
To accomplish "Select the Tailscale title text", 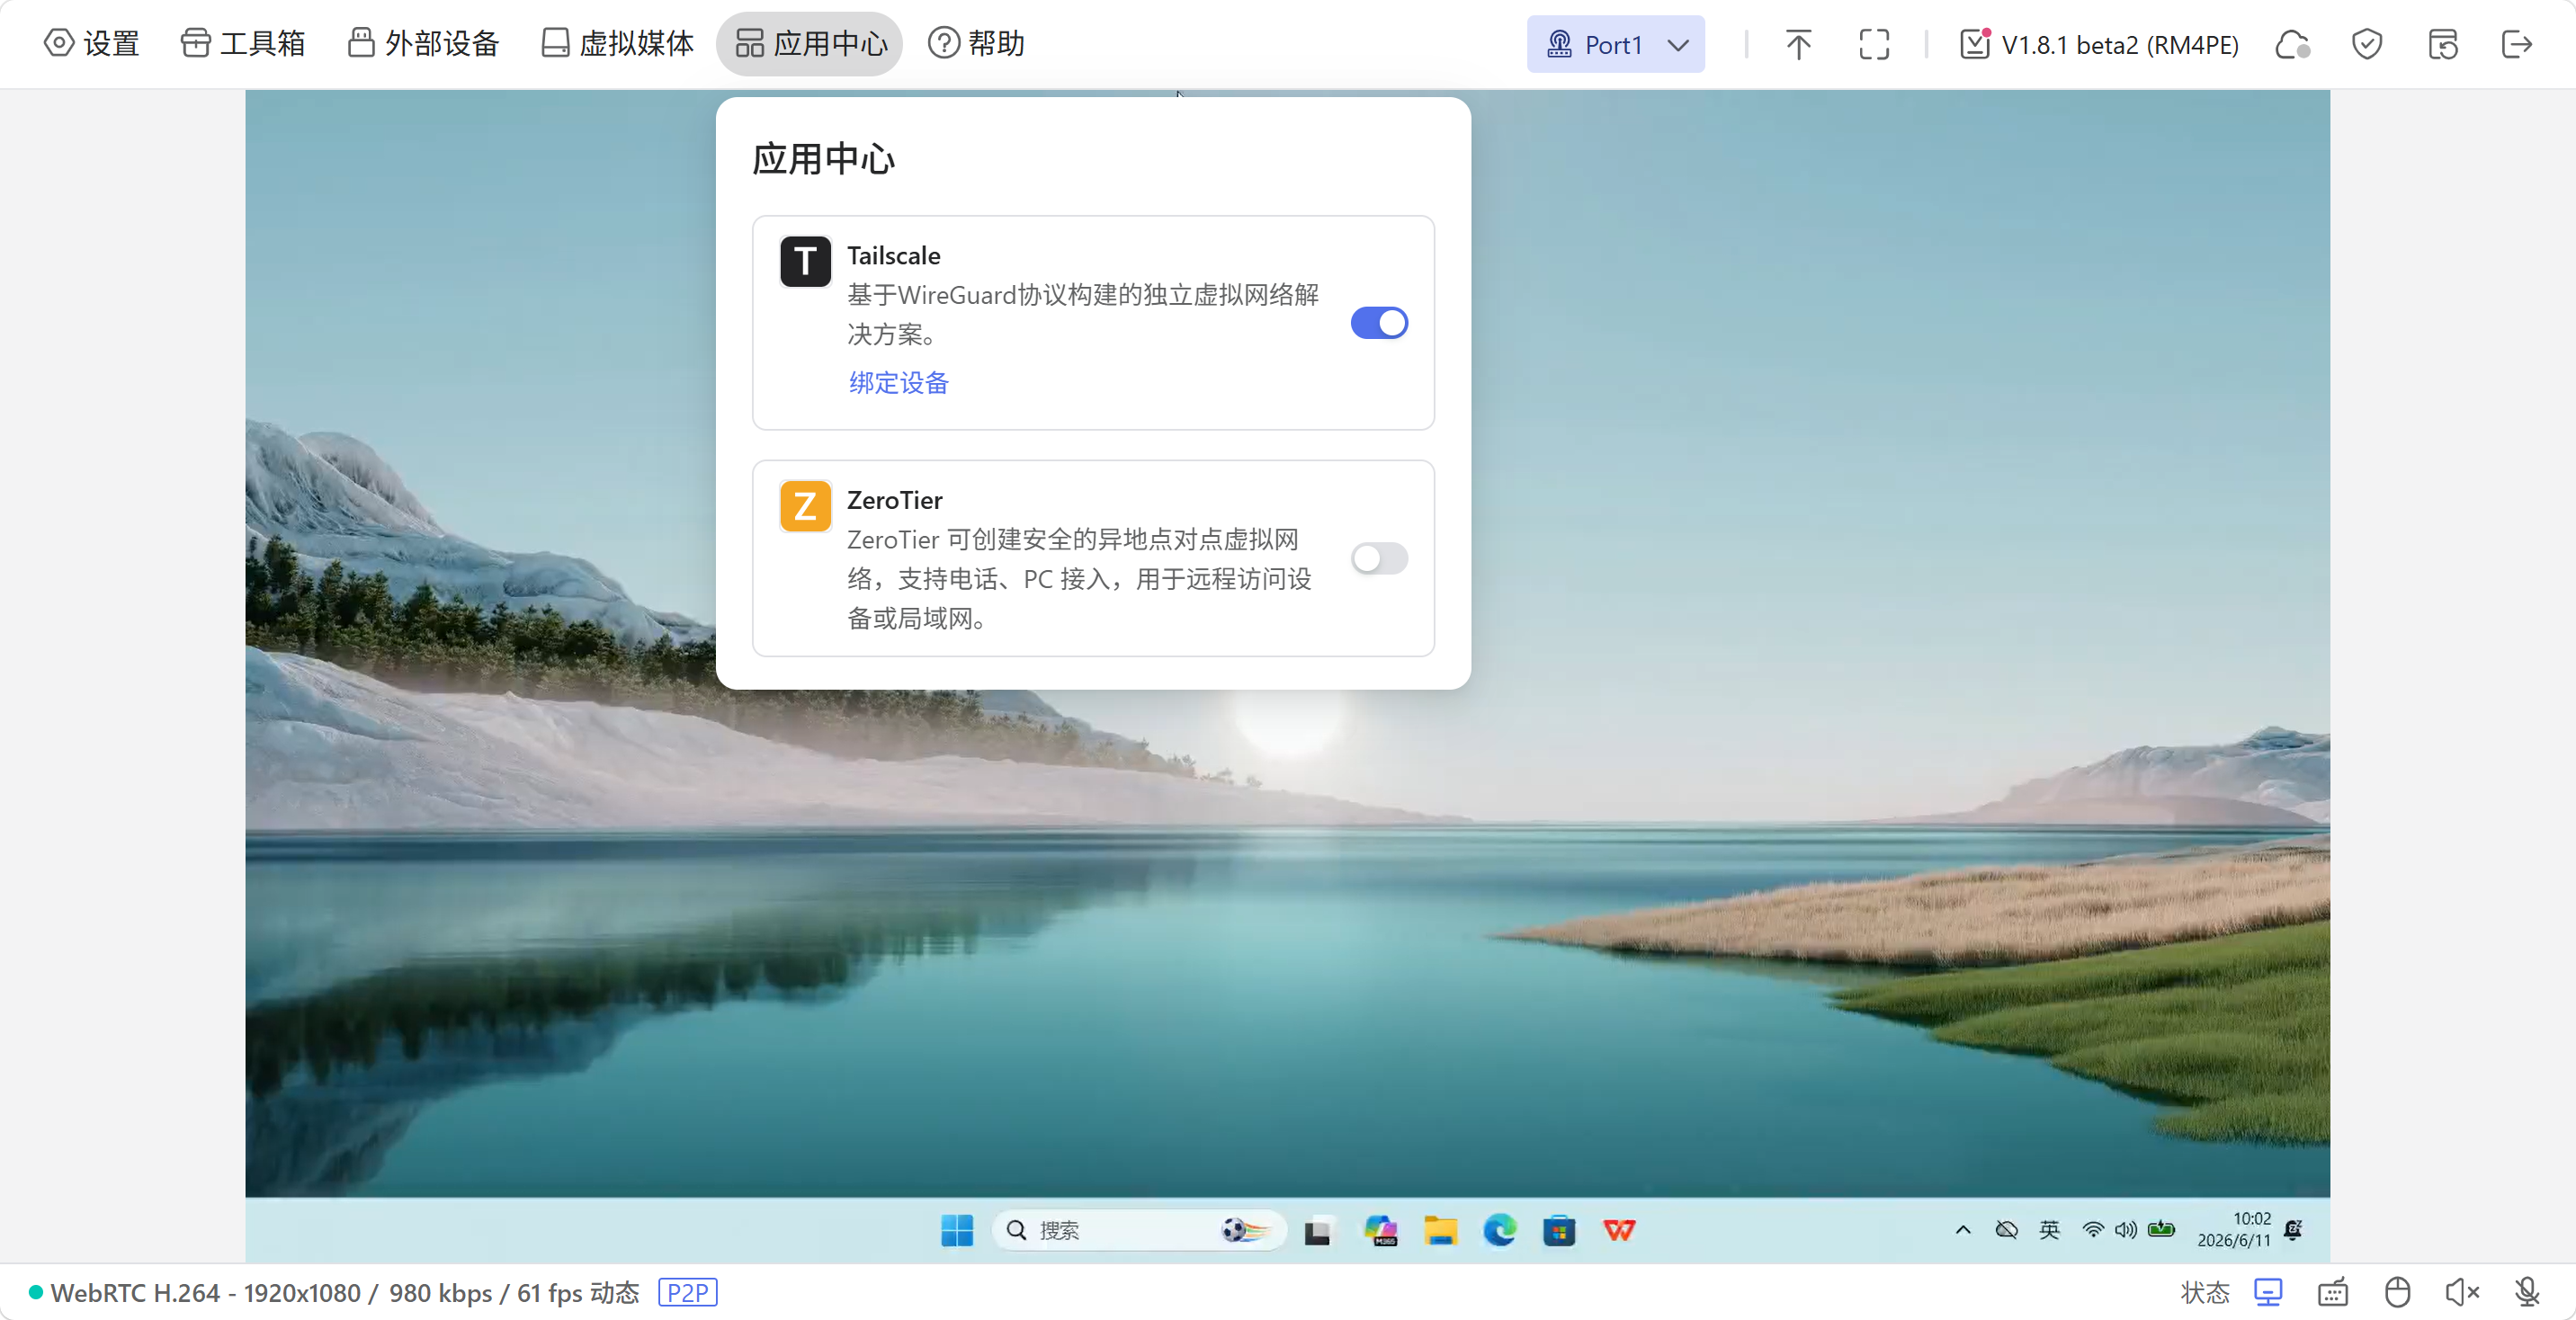I will tap(893, 256).
